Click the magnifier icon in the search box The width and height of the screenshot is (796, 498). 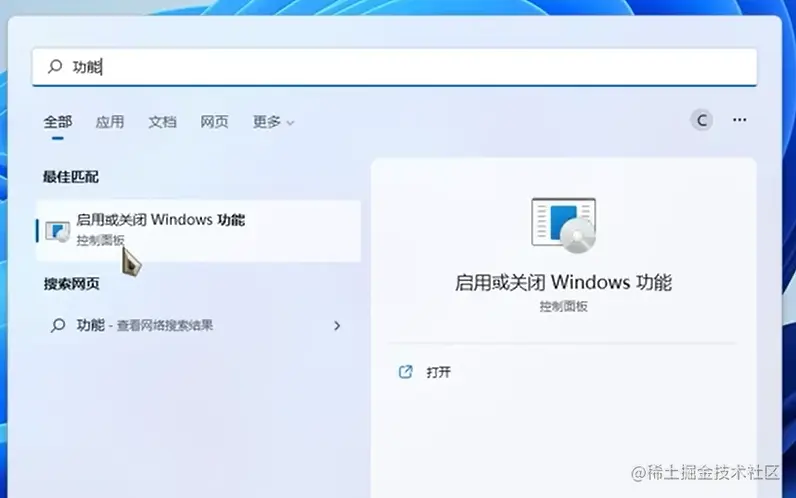[x=55, y=67]
